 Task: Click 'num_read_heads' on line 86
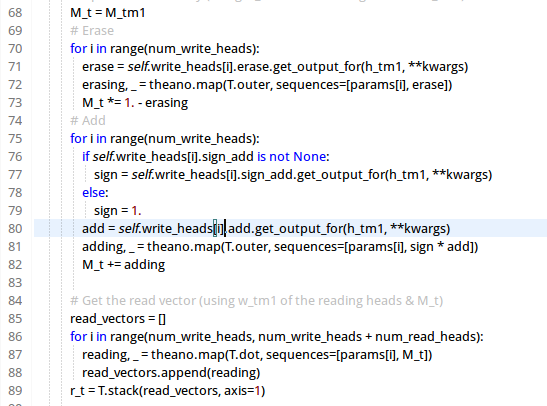[425, 337]
